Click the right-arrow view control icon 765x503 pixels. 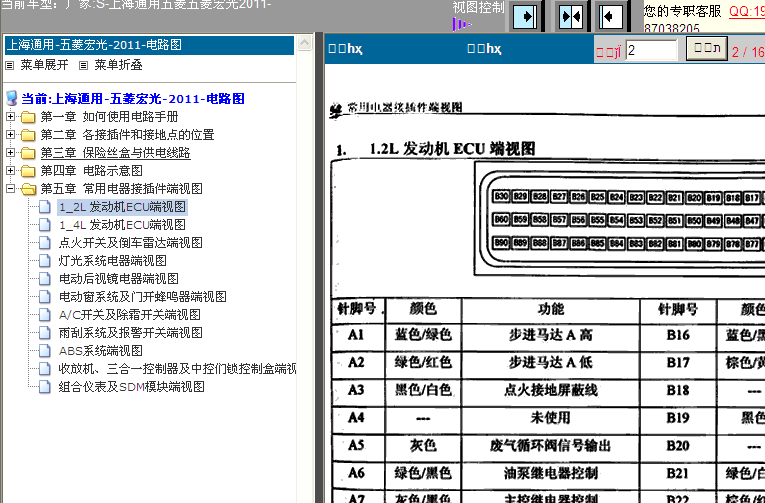(x=525, y=17)
